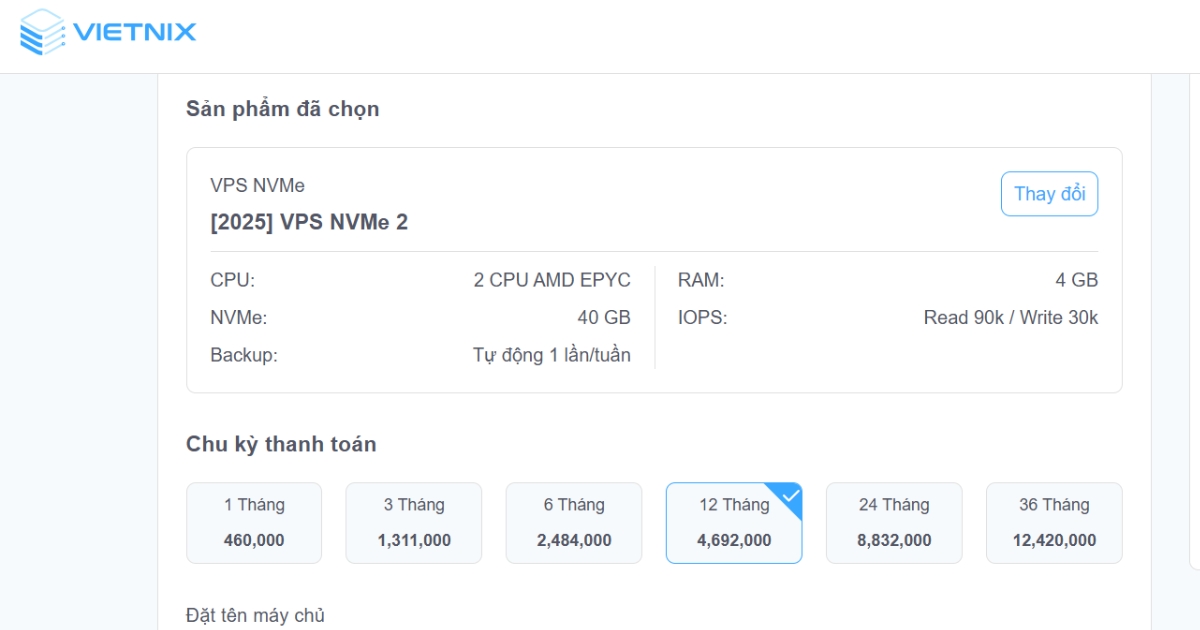Click the Sản phẩm đã chọn heading
The height and width of the screenshot is (630, 1200).
pyautogui.click(x=281, y=109)
